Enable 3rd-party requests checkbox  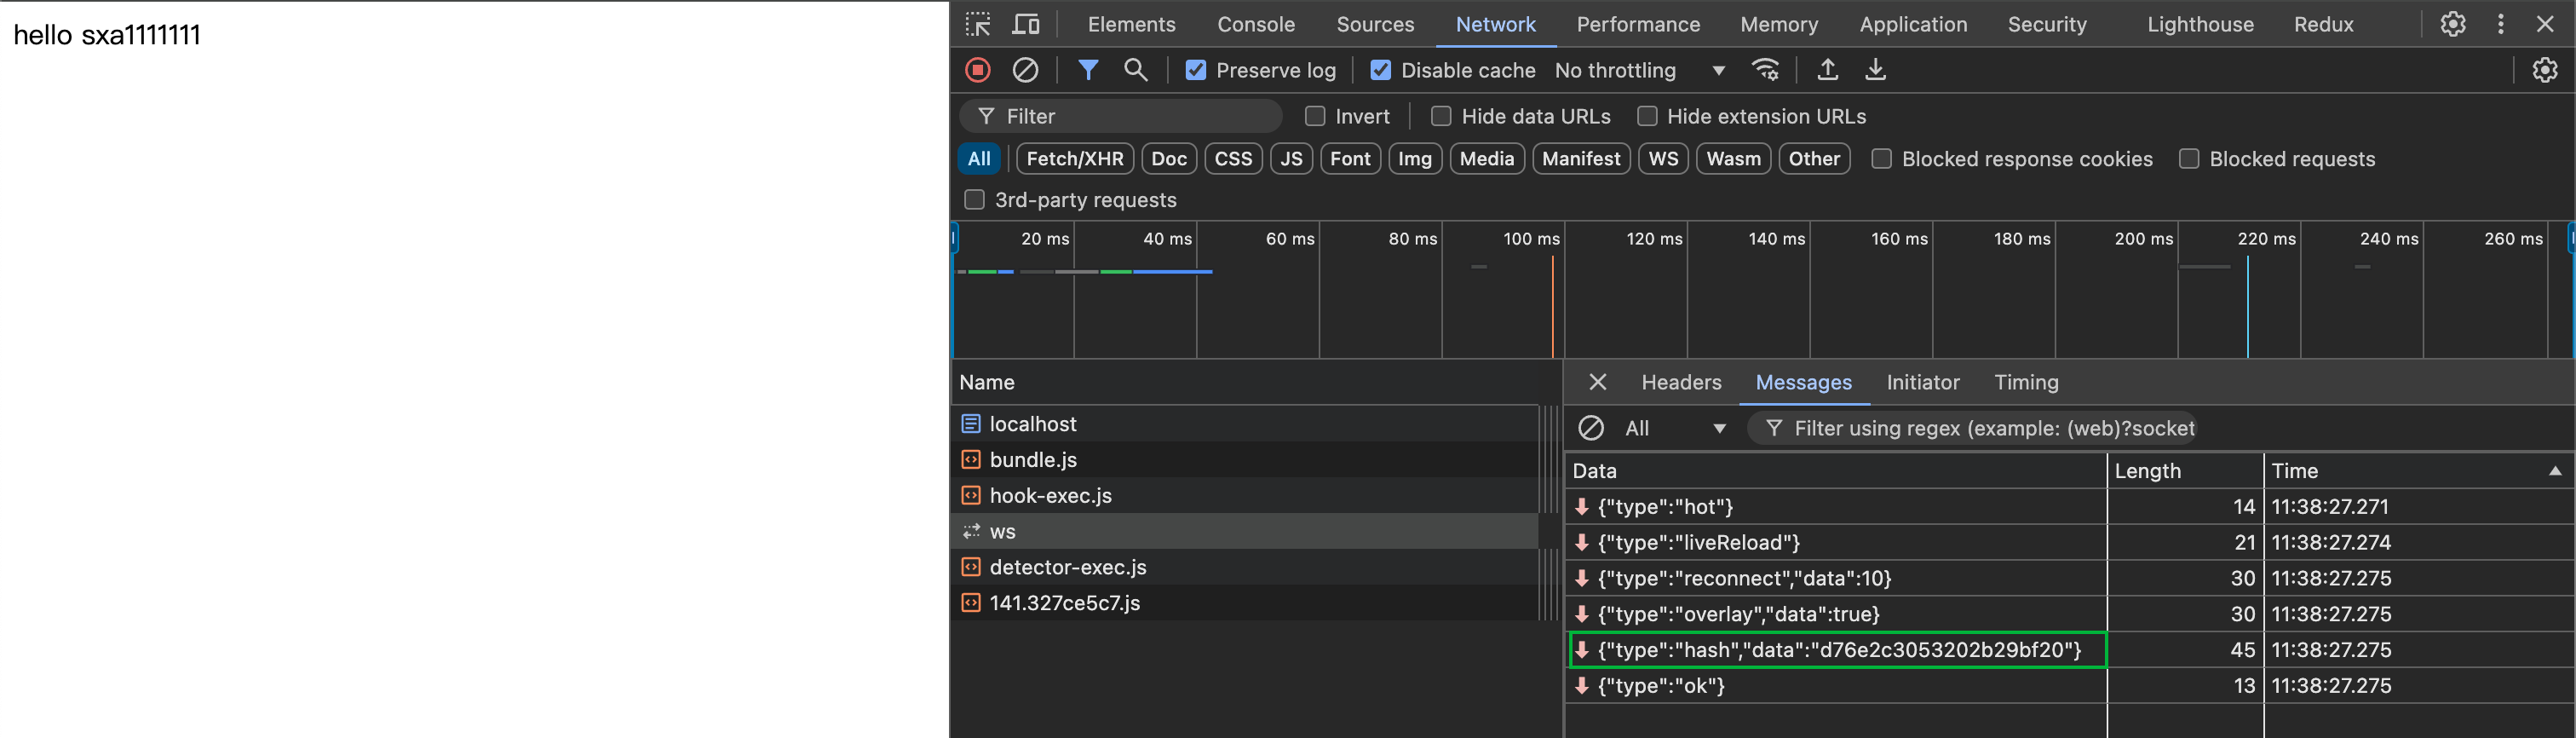(x=974, y=199)
